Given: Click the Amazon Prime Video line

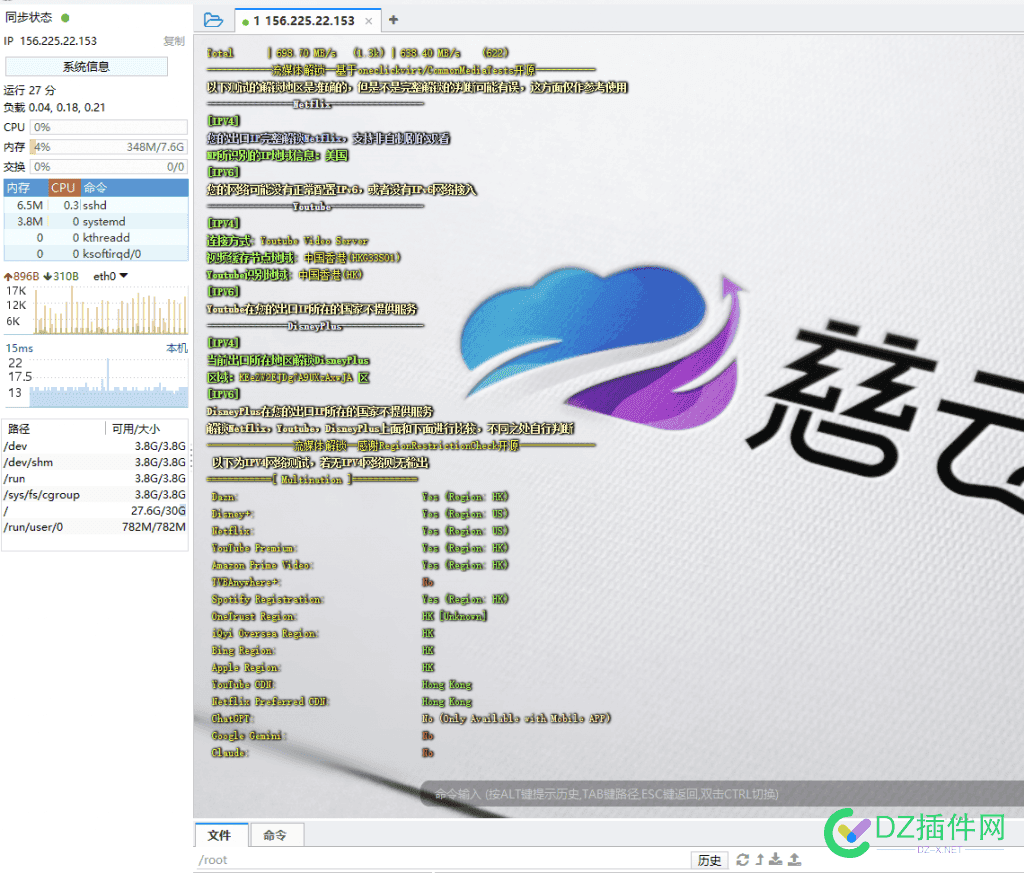Looking at the screenshot, I should [x=360, y=565].
